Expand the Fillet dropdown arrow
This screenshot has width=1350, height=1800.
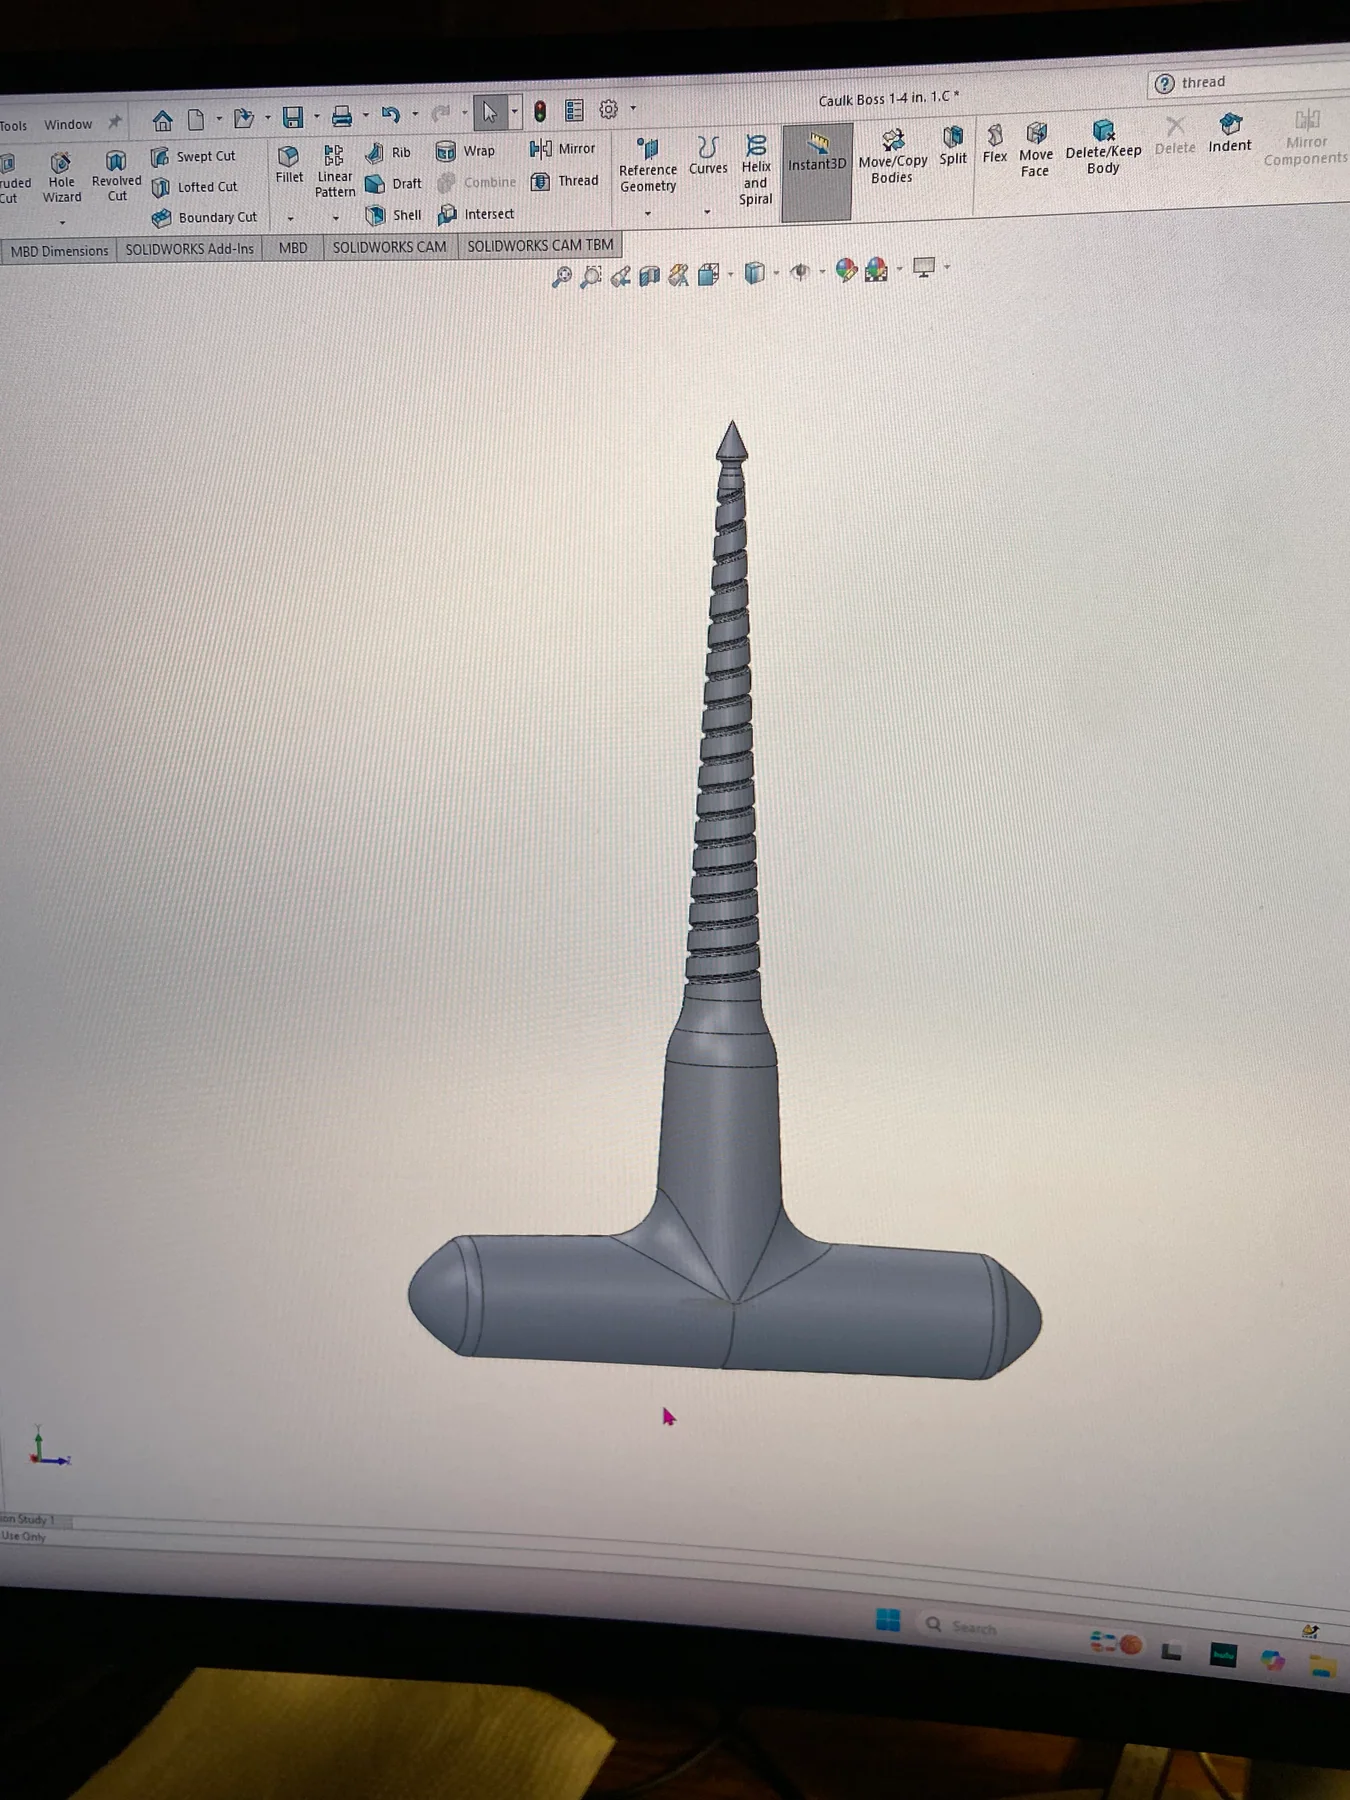coord(290,219)
